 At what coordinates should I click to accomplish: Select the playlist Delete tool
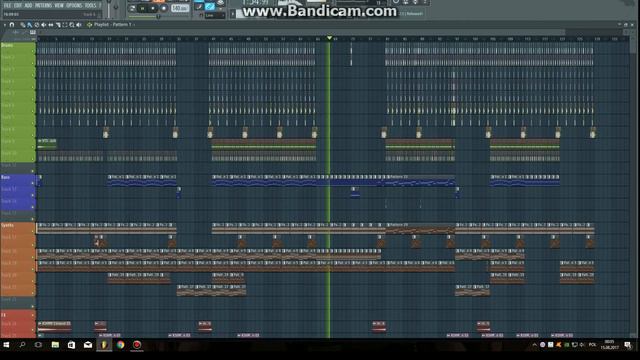point(37,25)
